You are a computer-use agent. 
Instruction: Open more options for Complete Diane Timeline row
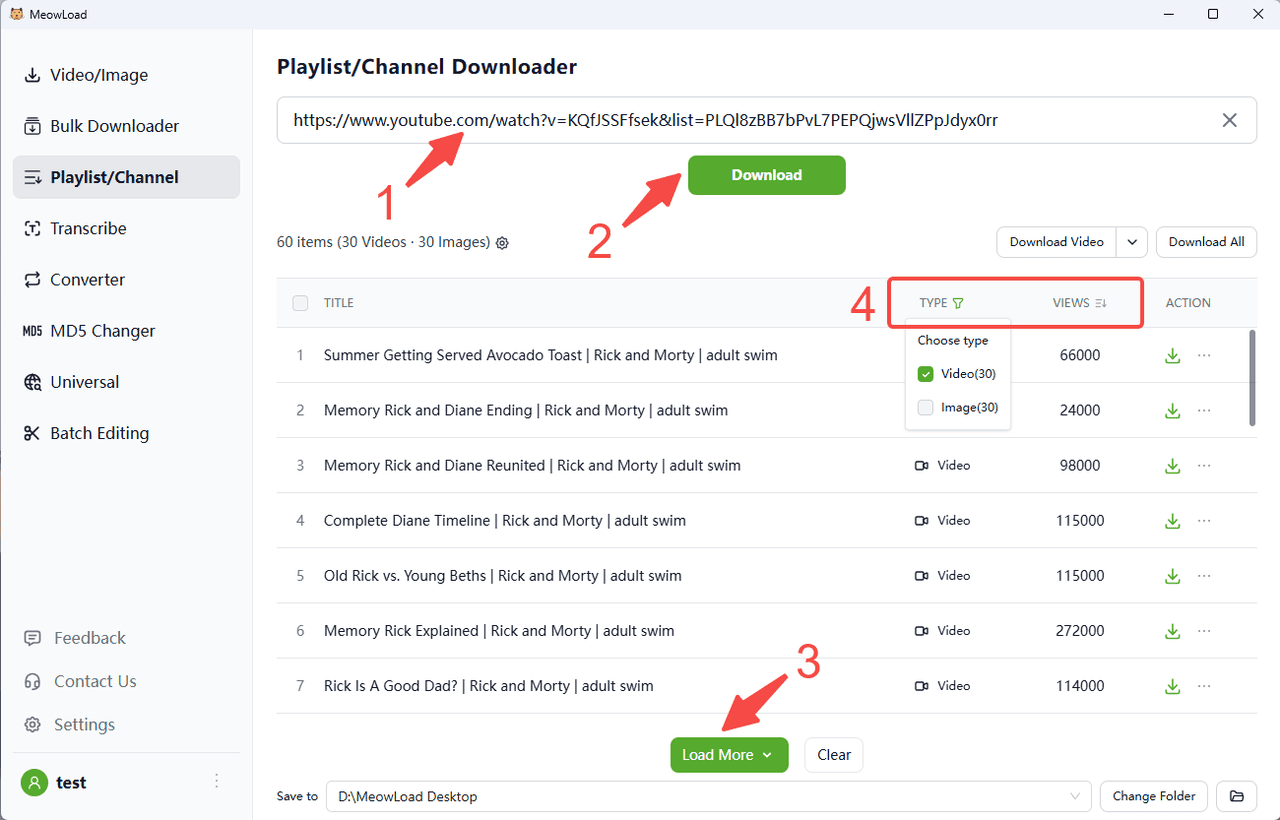[x=1204, y=520]
